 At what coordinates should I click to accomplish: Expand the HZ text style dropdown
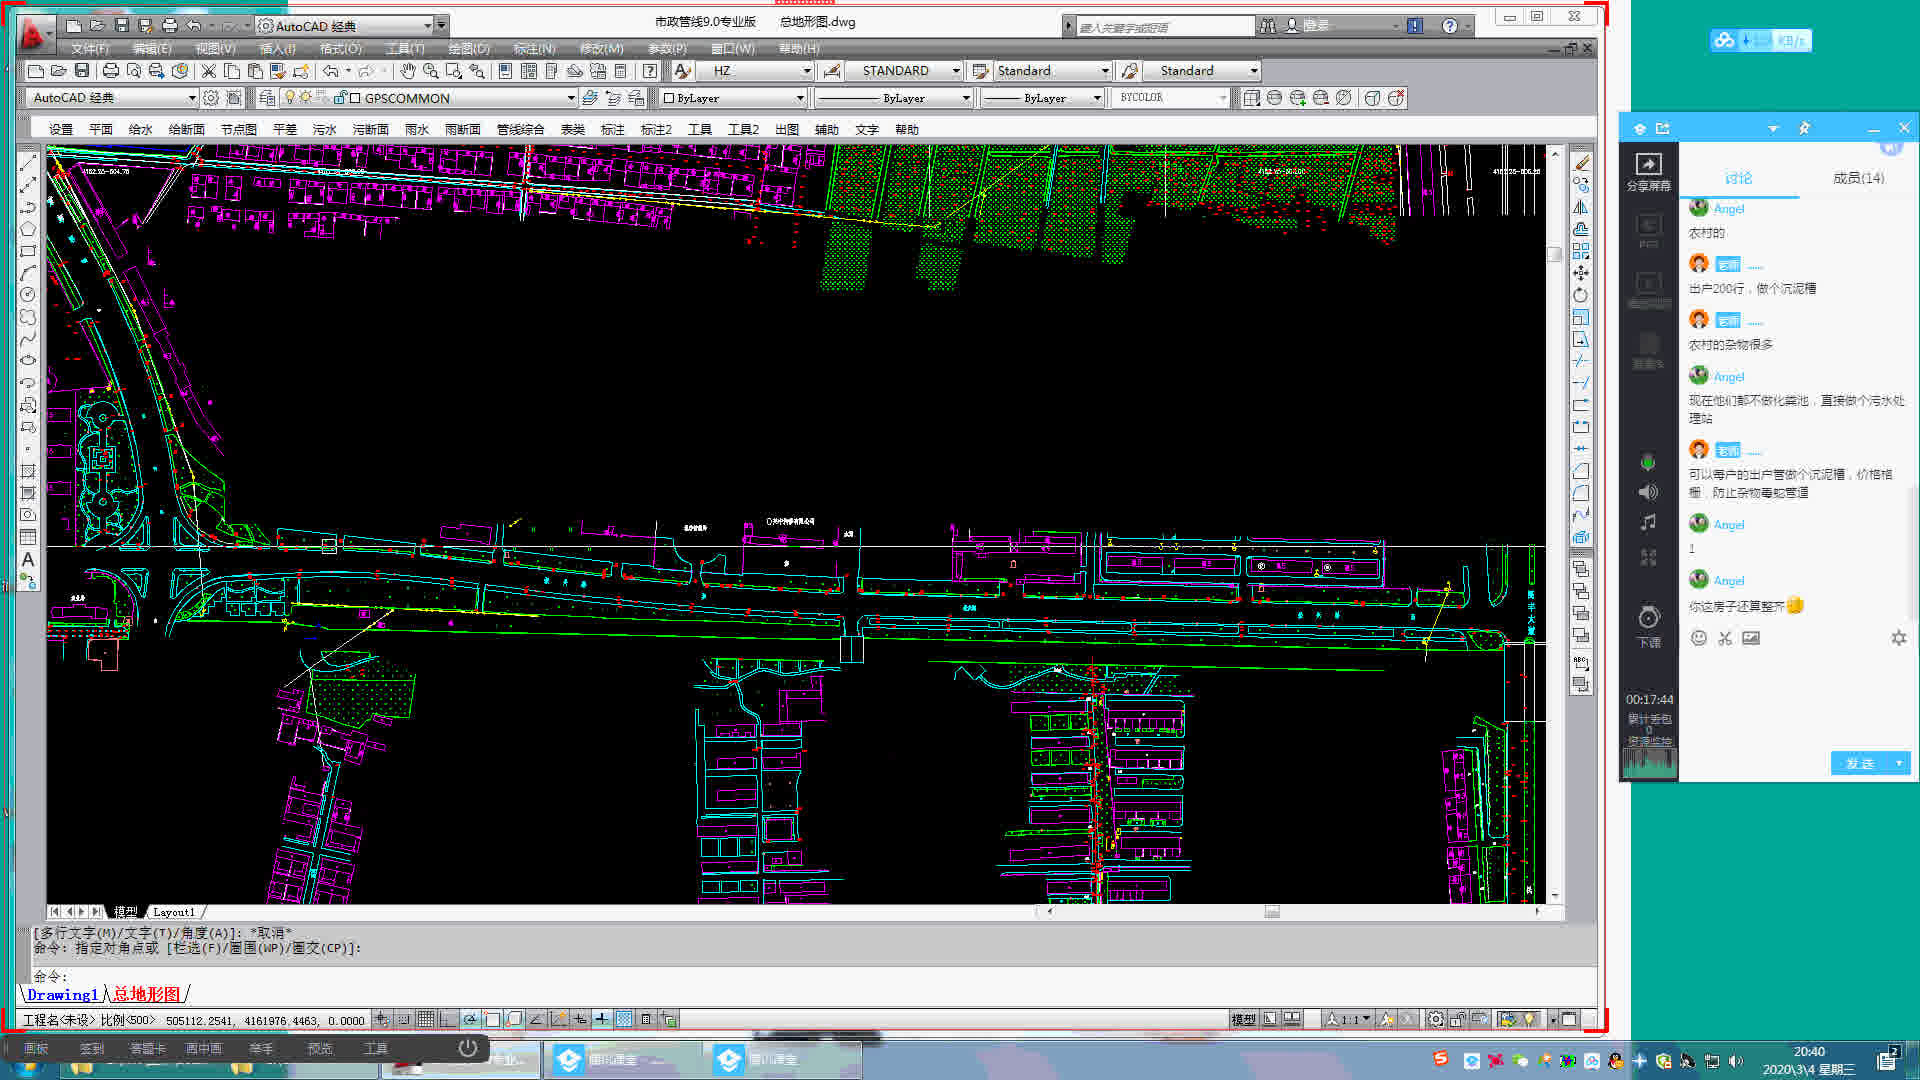806,71
